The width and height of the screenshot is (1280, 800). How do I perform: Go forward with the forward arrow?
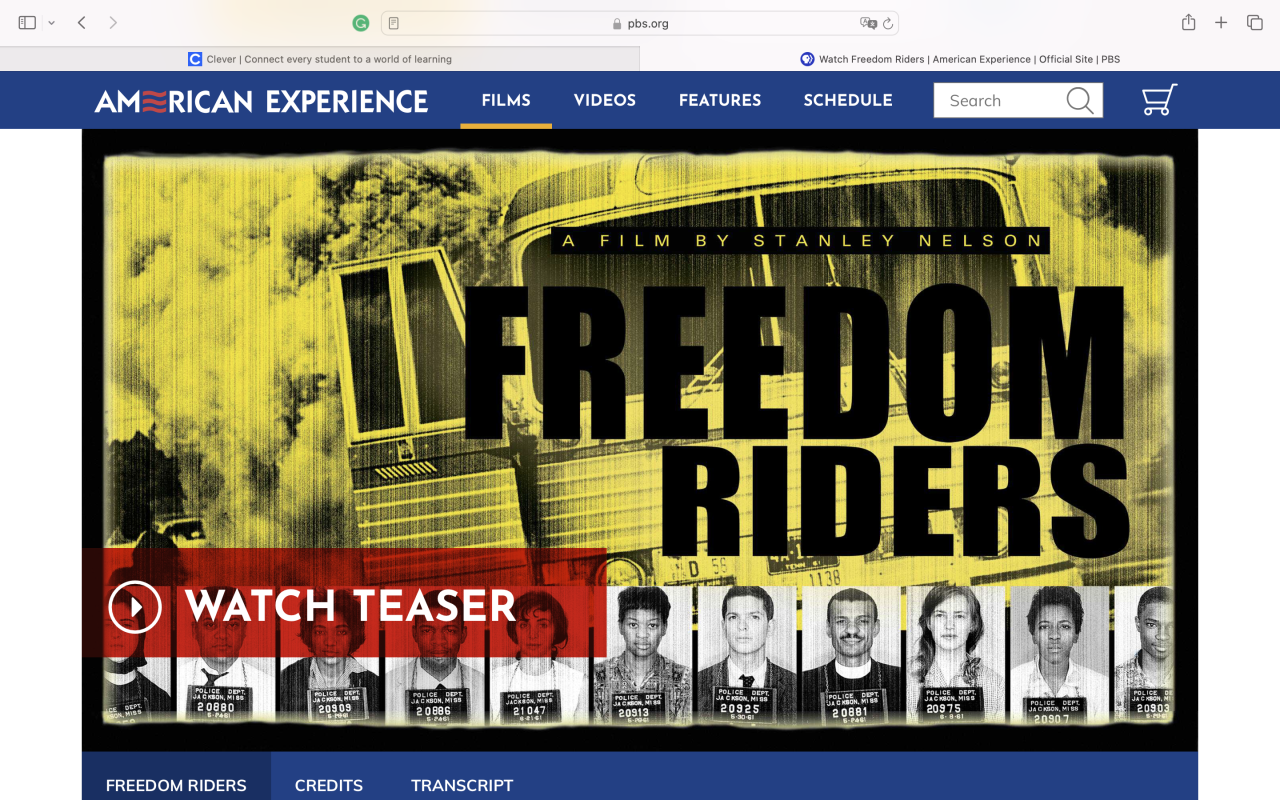pyautogui.click(x=113, y=22)
